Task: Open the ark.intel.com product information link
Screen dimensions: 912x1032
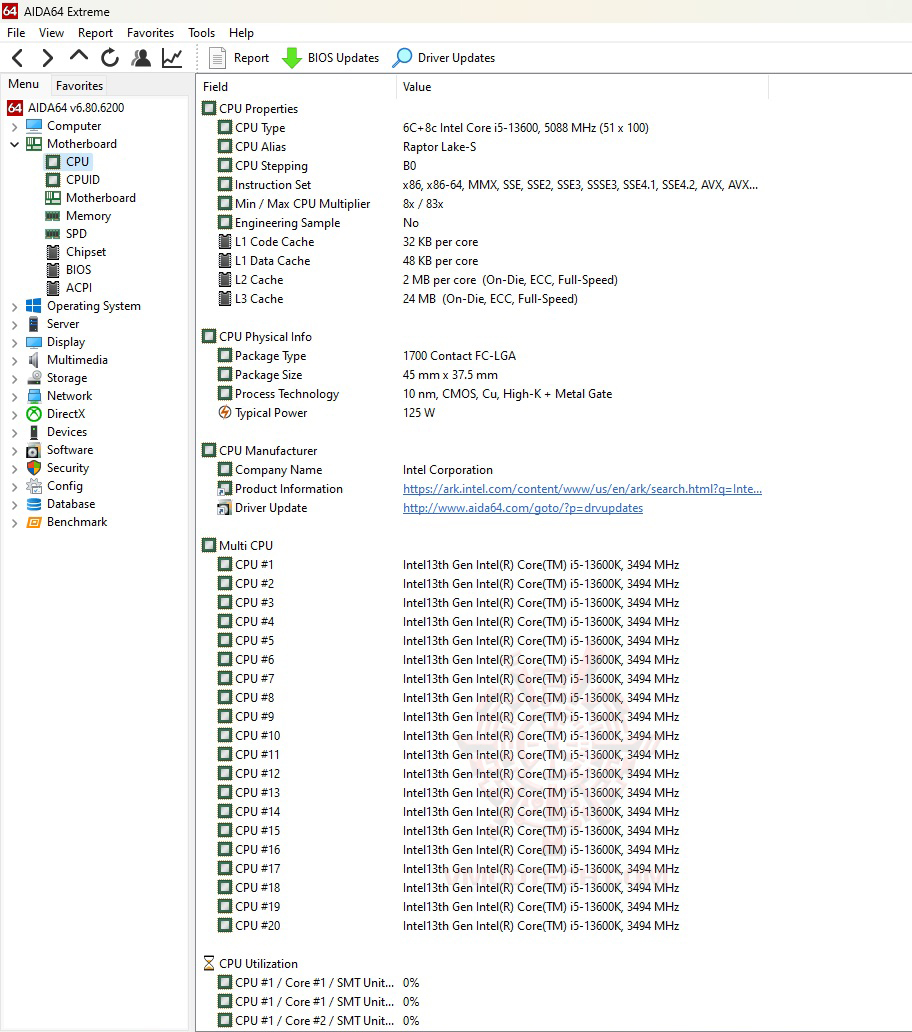Action: click(582, 489)
